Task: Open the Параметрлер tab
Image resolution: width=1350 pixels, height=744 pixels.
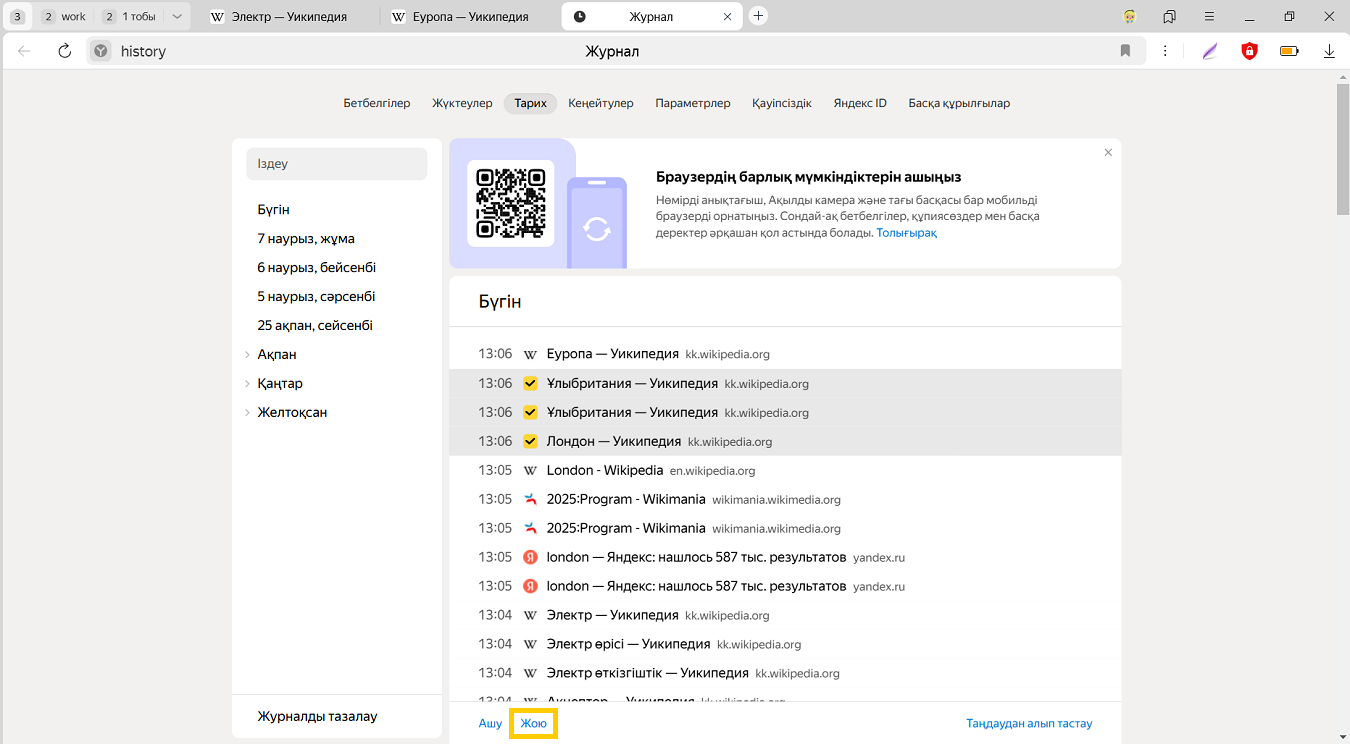Action: point(692,103)
